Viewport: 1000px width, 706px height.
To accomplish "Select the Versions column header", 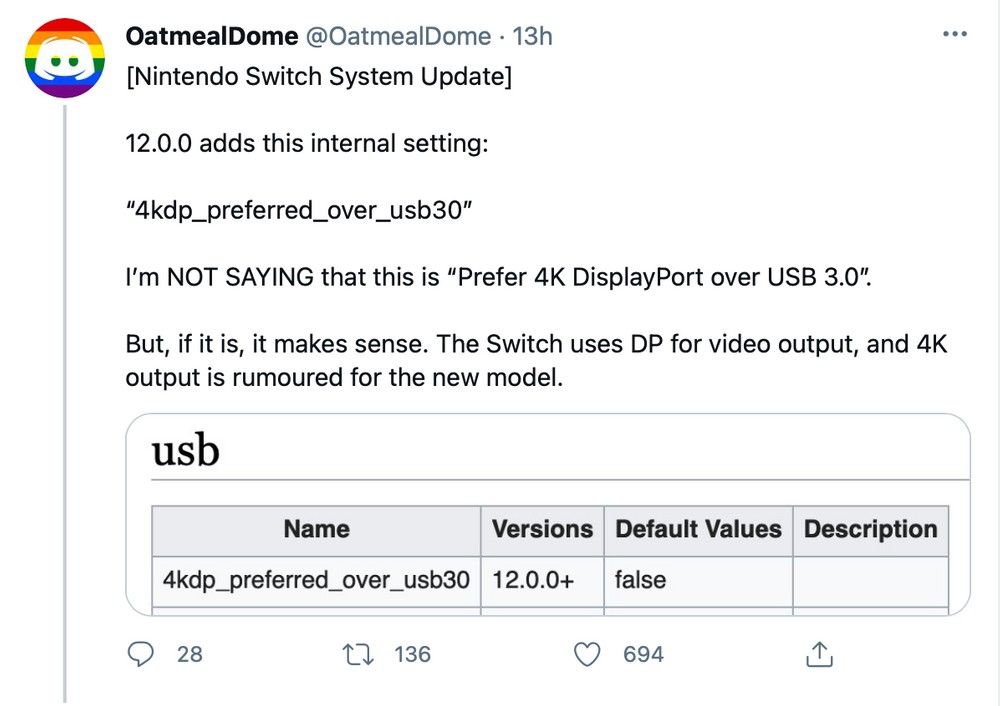I will 542,530.
